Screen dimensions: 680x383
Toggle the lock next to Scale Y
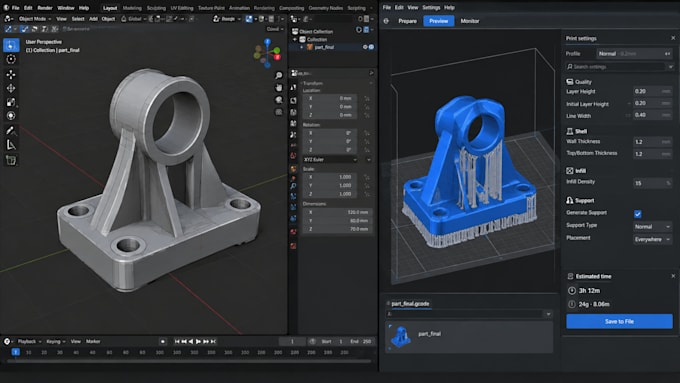pyautogui.click(x=367, y=186)
